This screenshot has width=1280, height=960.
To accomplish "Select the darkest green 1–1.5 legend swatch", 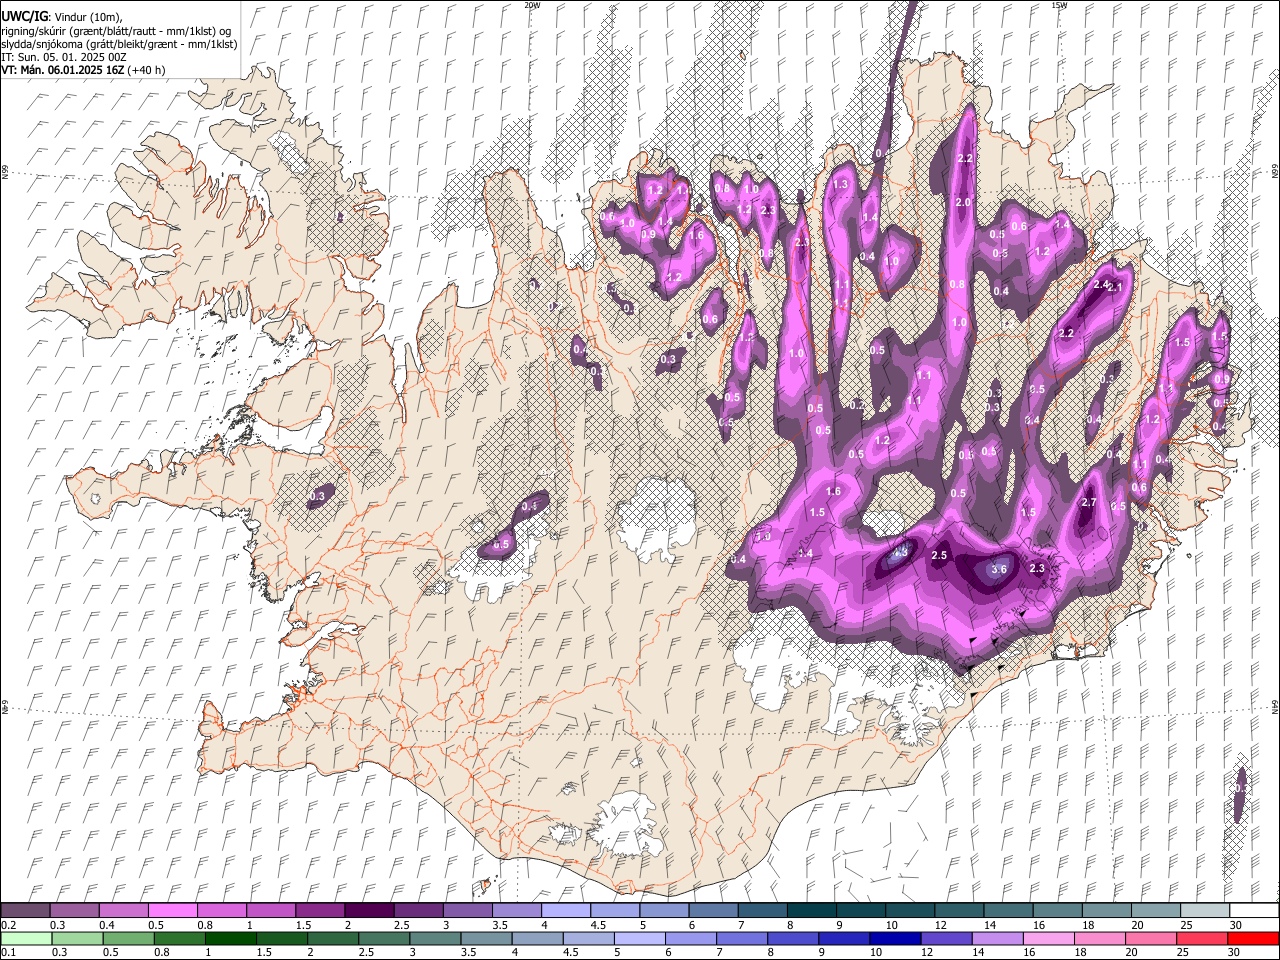I will (x=230, y=939).
